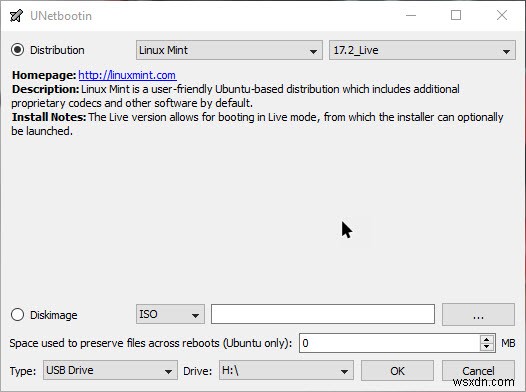The width and height of the screenshot is (526, 392).
Task: Open the USB Drive type dropdown
Action: (110, 370)
